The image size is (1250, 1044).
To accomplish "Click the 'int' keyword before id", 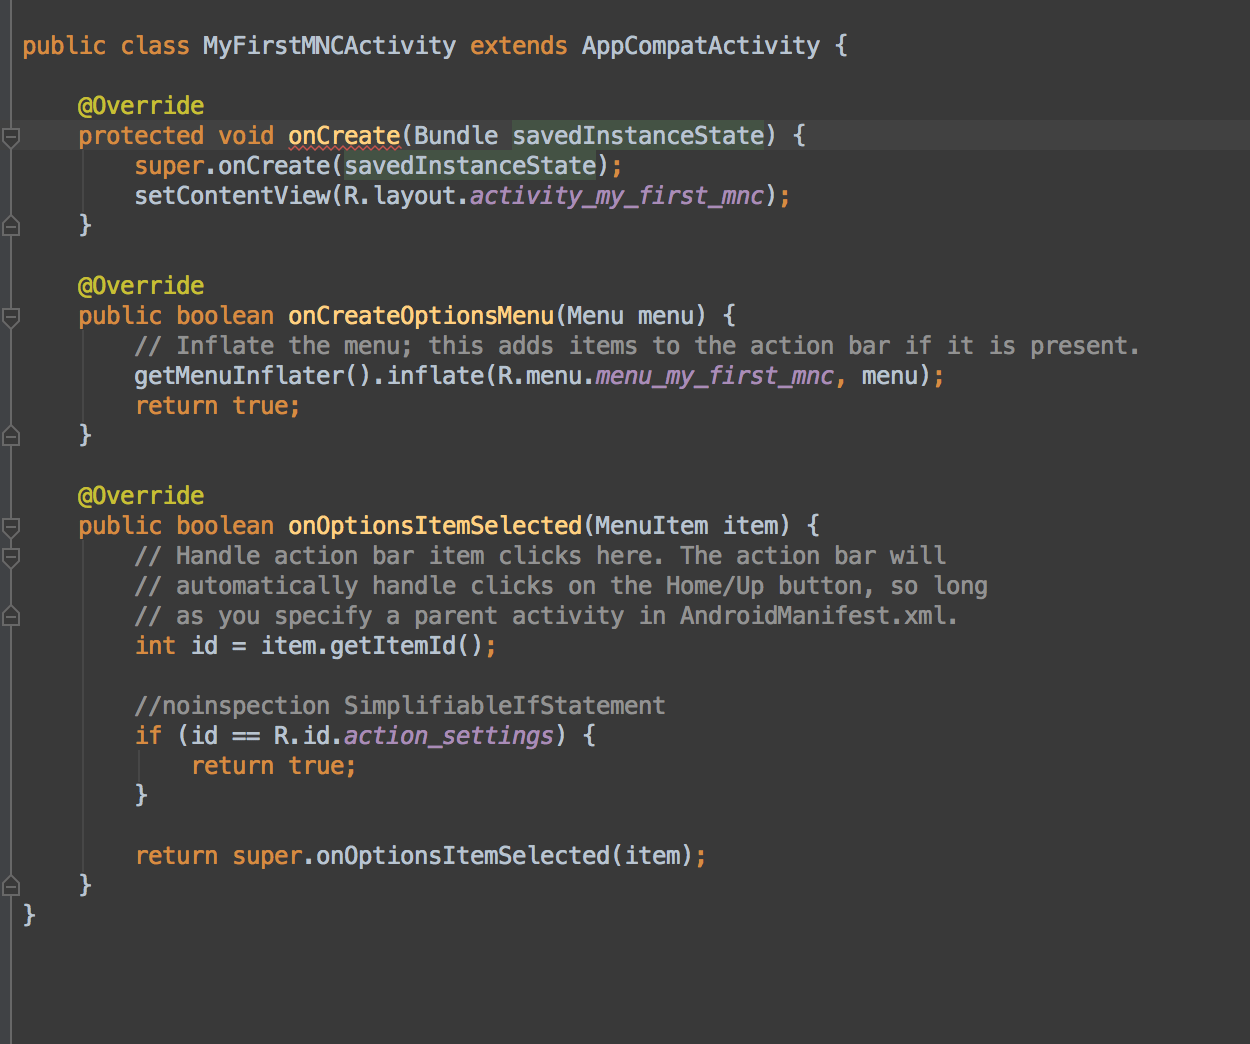I will click(155, 646).
